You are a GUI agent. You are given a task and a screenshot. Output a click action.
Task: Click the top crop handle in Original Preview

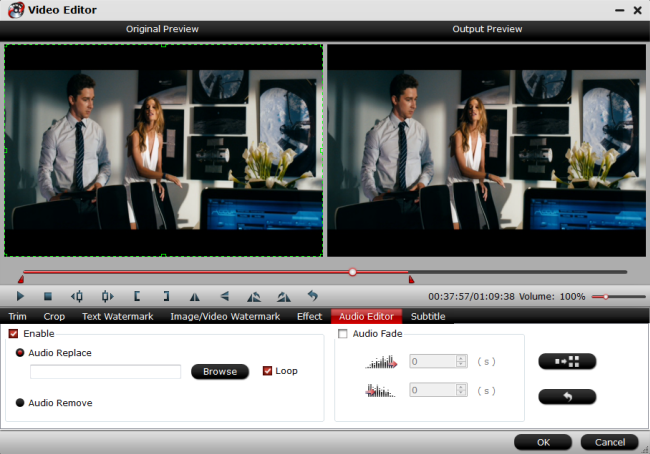[163, 45]
